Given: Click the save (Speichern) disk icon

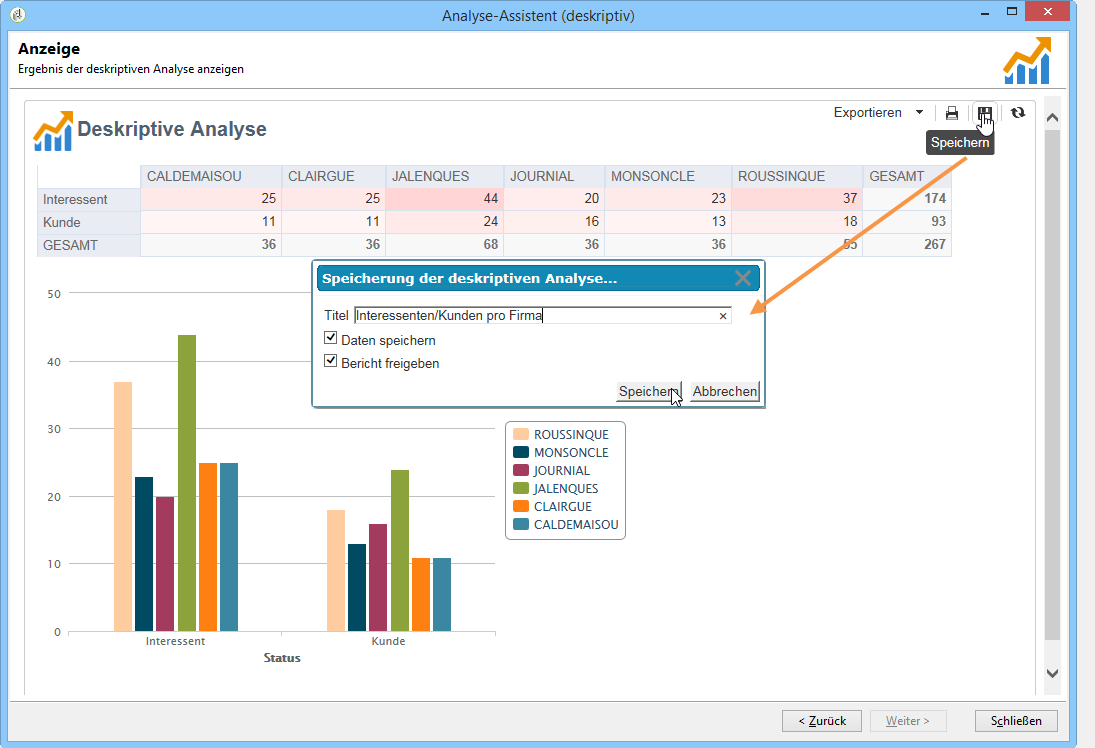Looking at the screenshot, I should coord(984,113).
